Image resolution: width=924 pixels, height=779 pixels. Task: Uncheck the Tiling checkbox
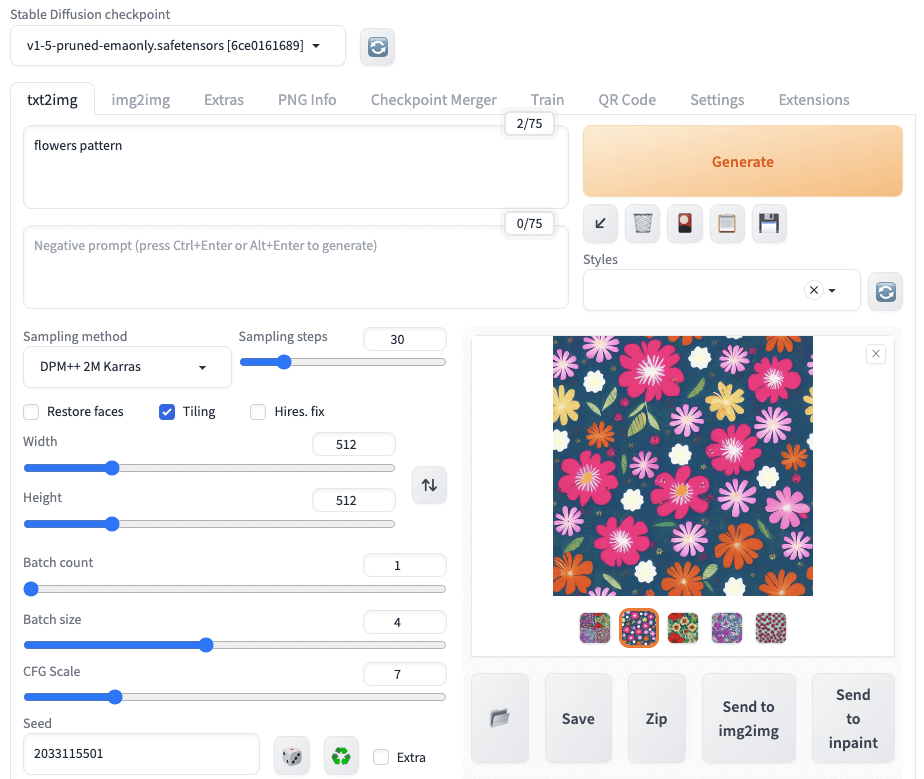pyautogui.click(x=167, y=412)
